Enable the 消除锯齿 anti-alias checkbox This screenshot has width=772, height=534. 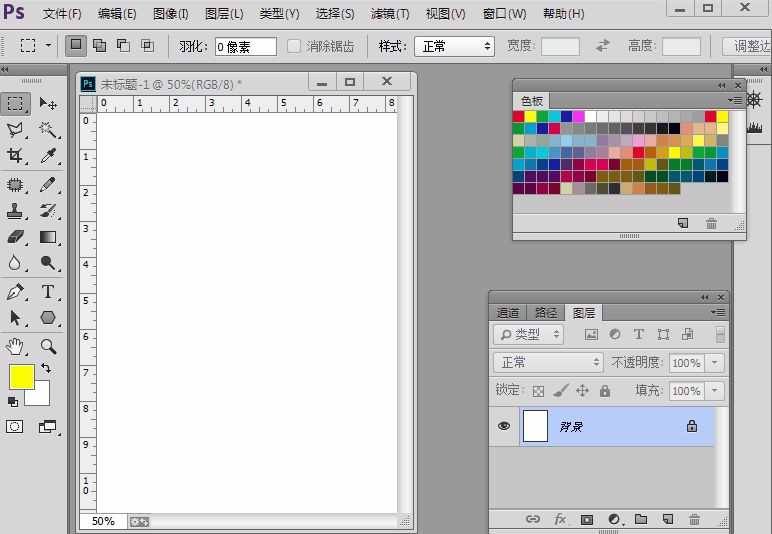(294, 46)
